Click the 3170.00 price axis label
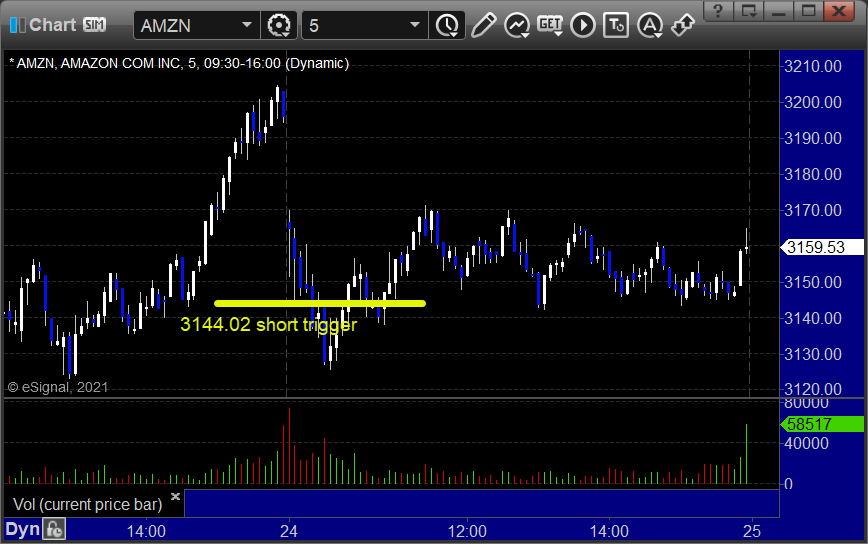The width and height of the screenshot is (868, 544). point(813,210)
